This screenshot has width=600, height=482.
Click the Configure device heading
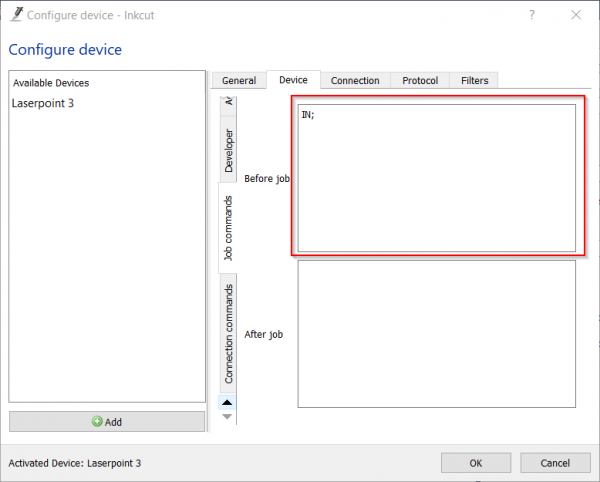[65, 50]
